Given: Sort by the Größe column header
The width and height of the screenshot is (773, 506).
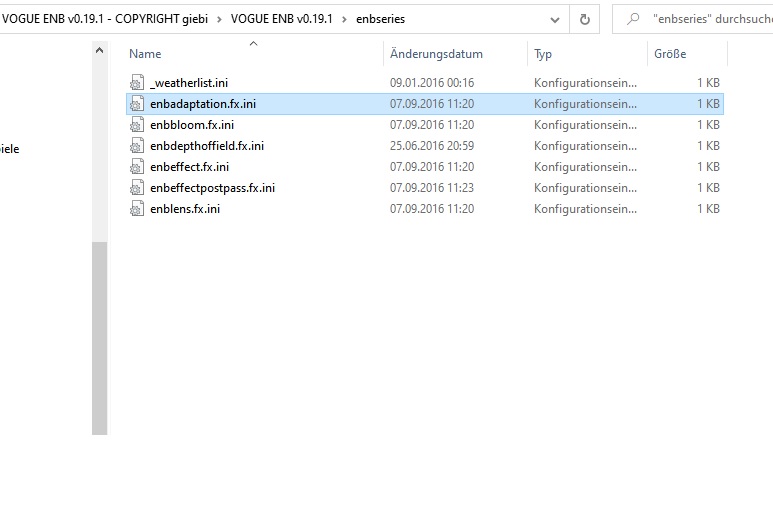Looking at the screenshot, I should pyautogui.click(x=669, y=54).
